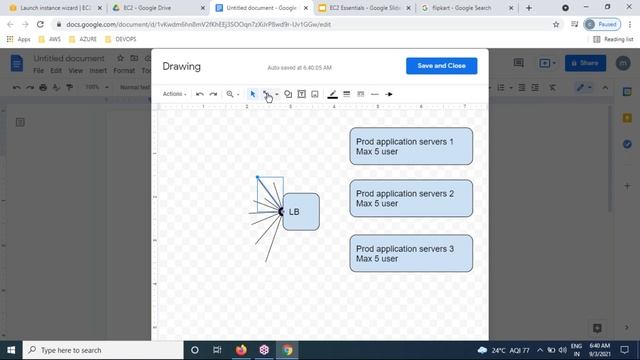The image size is (640, 360).
Task: Open the DEVOPS bookmarks folder
Action: pos(120,39)
